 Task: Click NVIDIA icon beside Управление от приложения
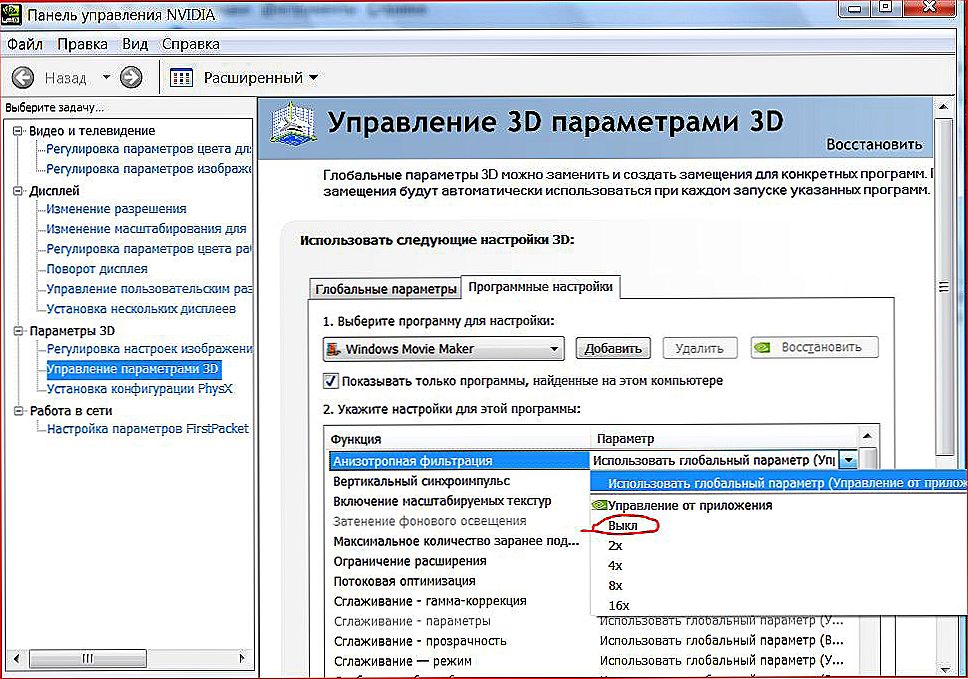tap(599, 505)
